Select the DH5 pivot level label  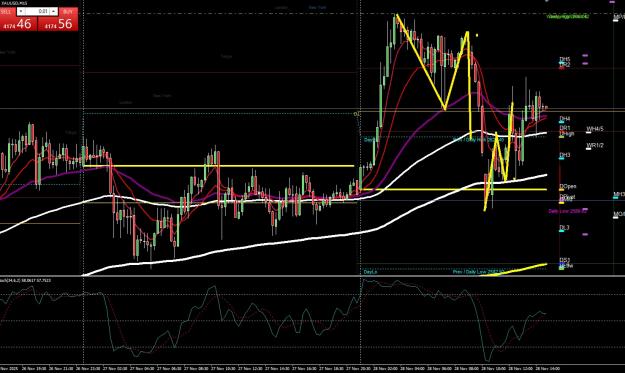pyautogui.click(x=565, y=59)
